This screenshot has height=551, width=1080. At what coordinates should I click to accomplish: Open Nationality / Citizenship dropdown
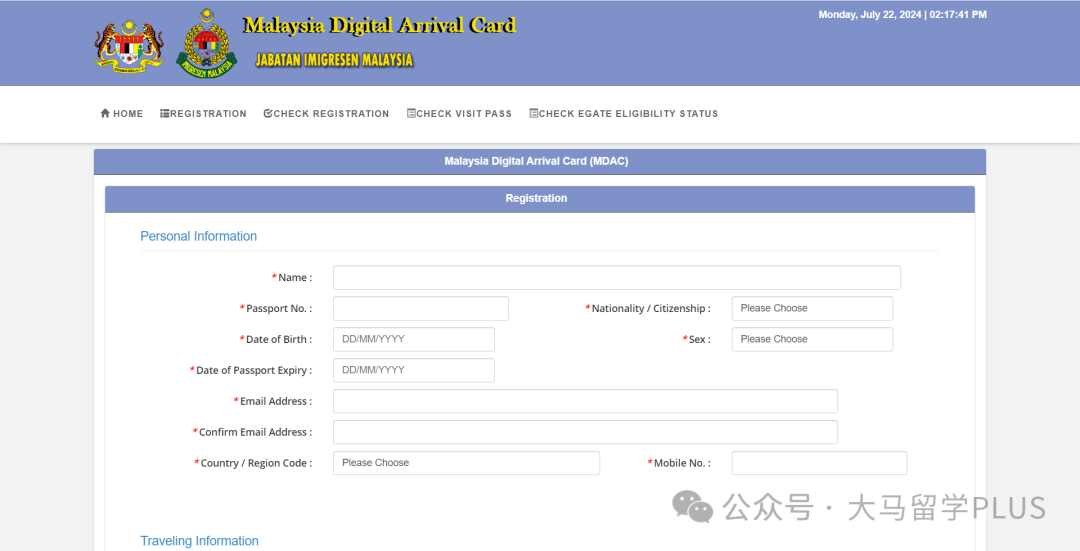812,309
